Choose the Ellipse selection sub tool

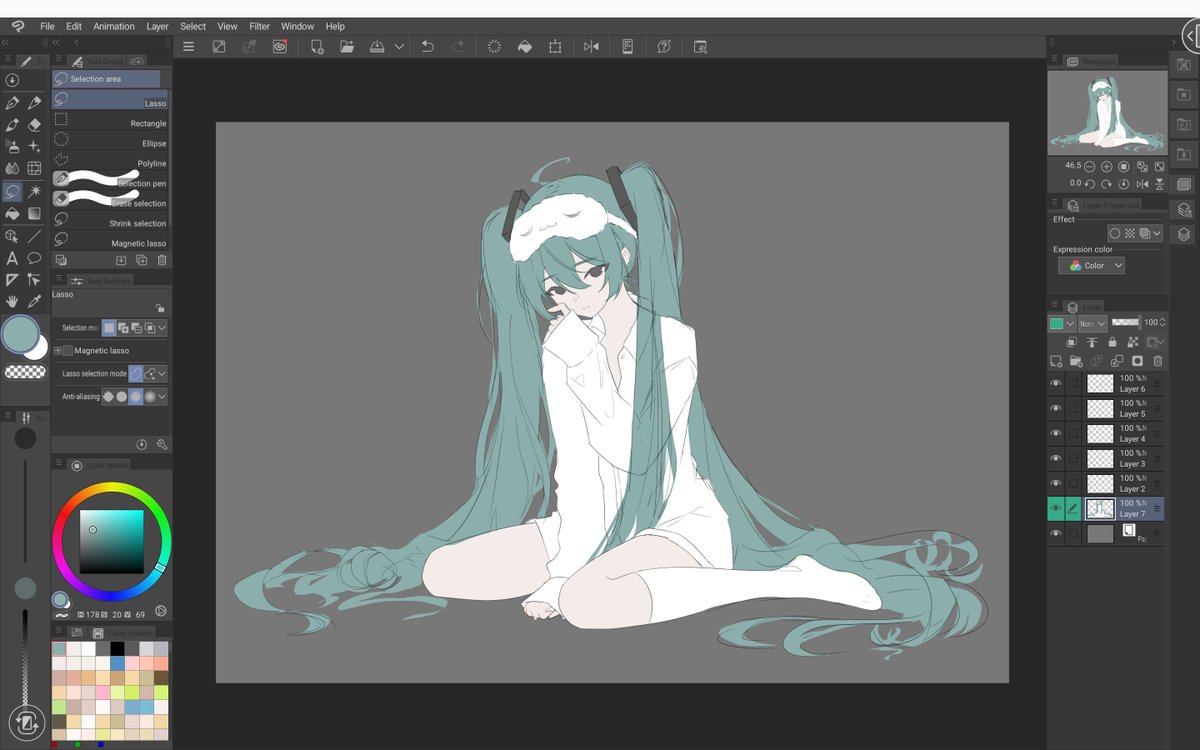(110, 143)
